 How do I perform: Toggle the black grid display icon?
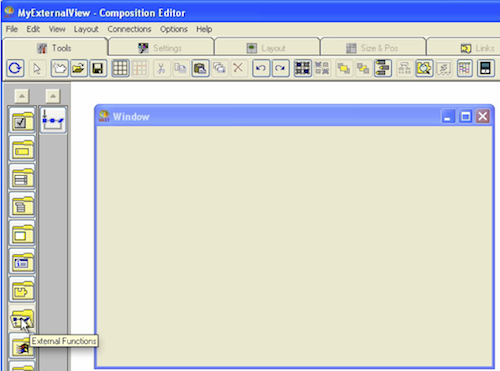click(x=120, y=68)
